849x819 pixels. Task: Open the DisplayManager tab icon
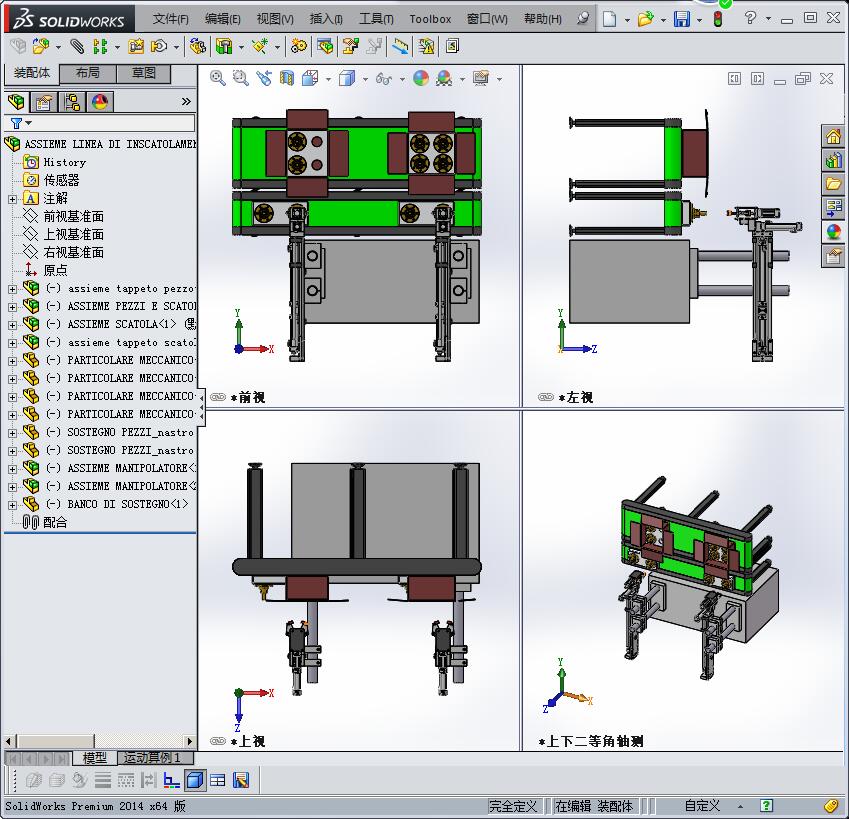(100, 102)
